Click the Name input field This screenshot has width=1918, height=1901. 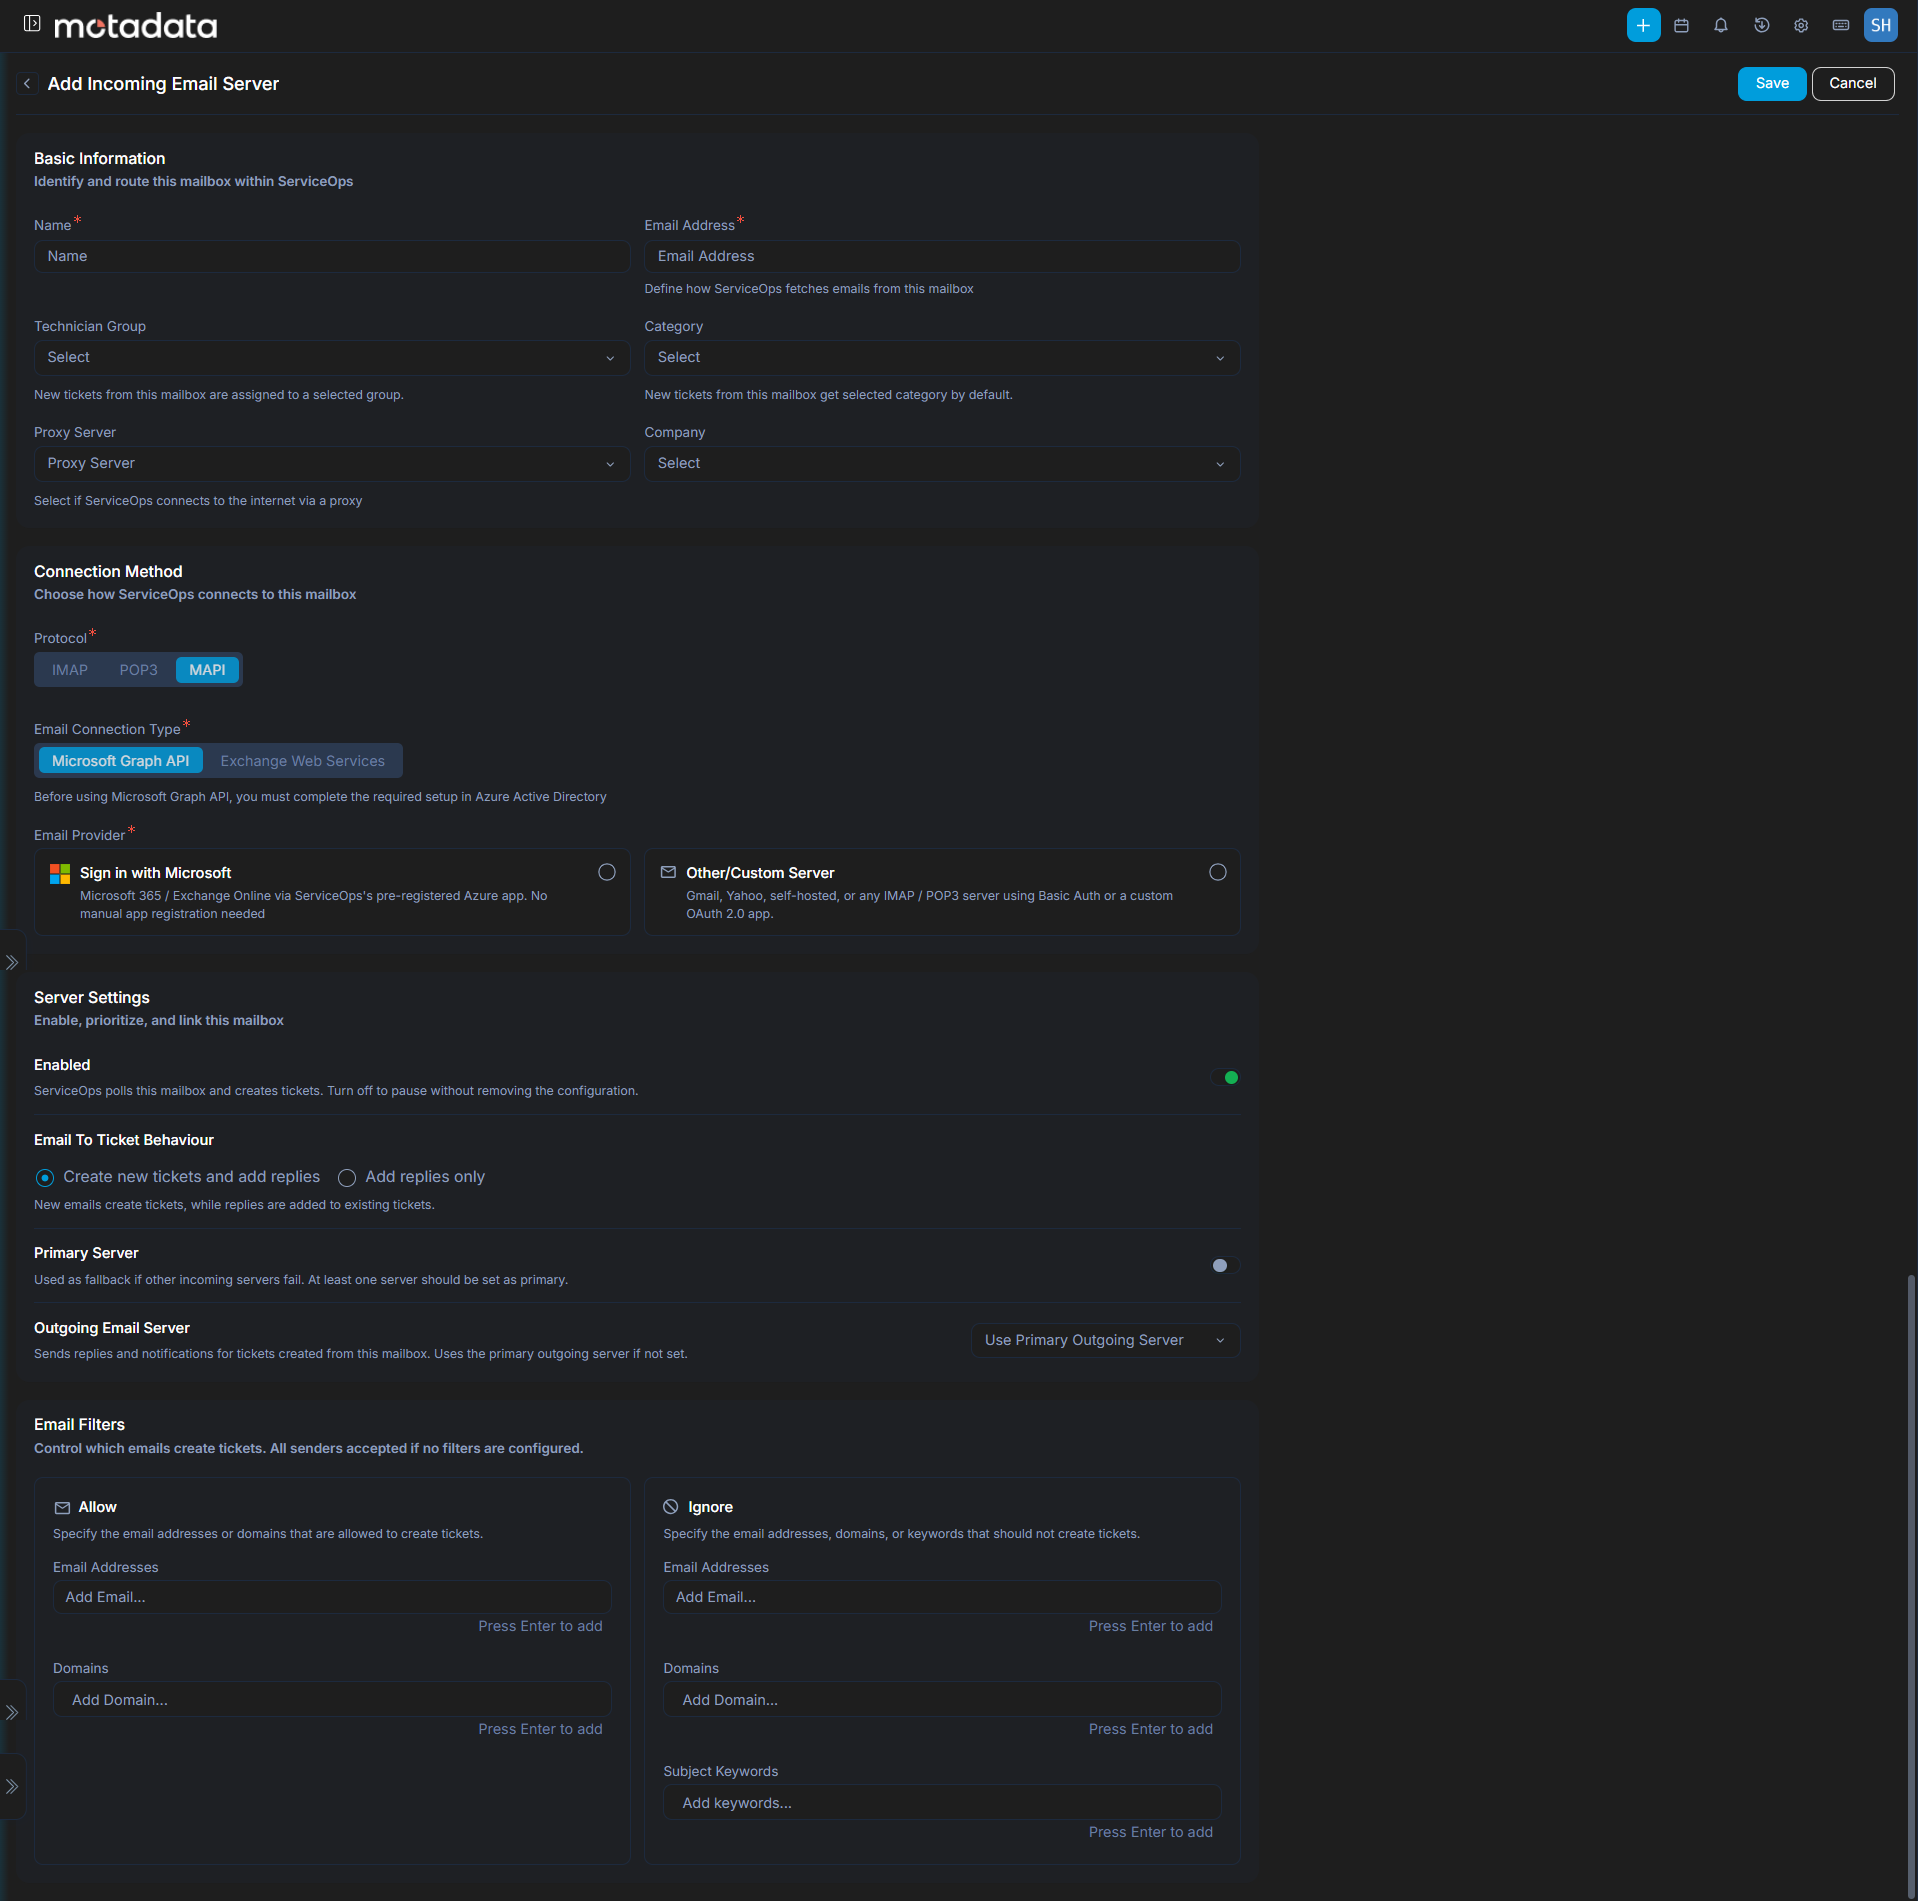click(x=332, y=257)
